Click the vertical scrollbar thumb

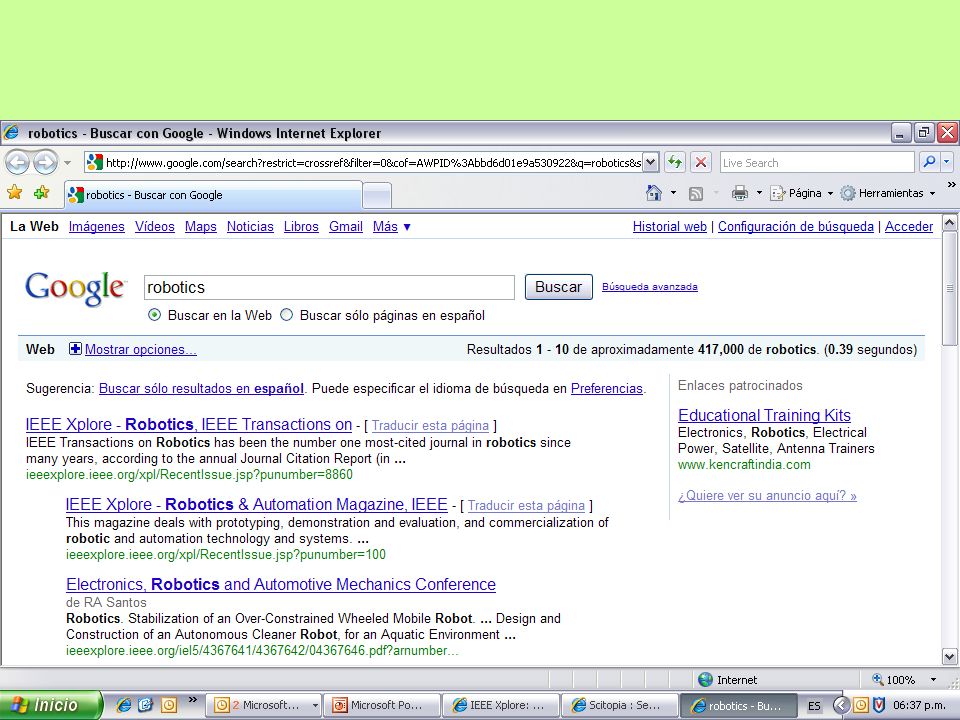(949, 288)
